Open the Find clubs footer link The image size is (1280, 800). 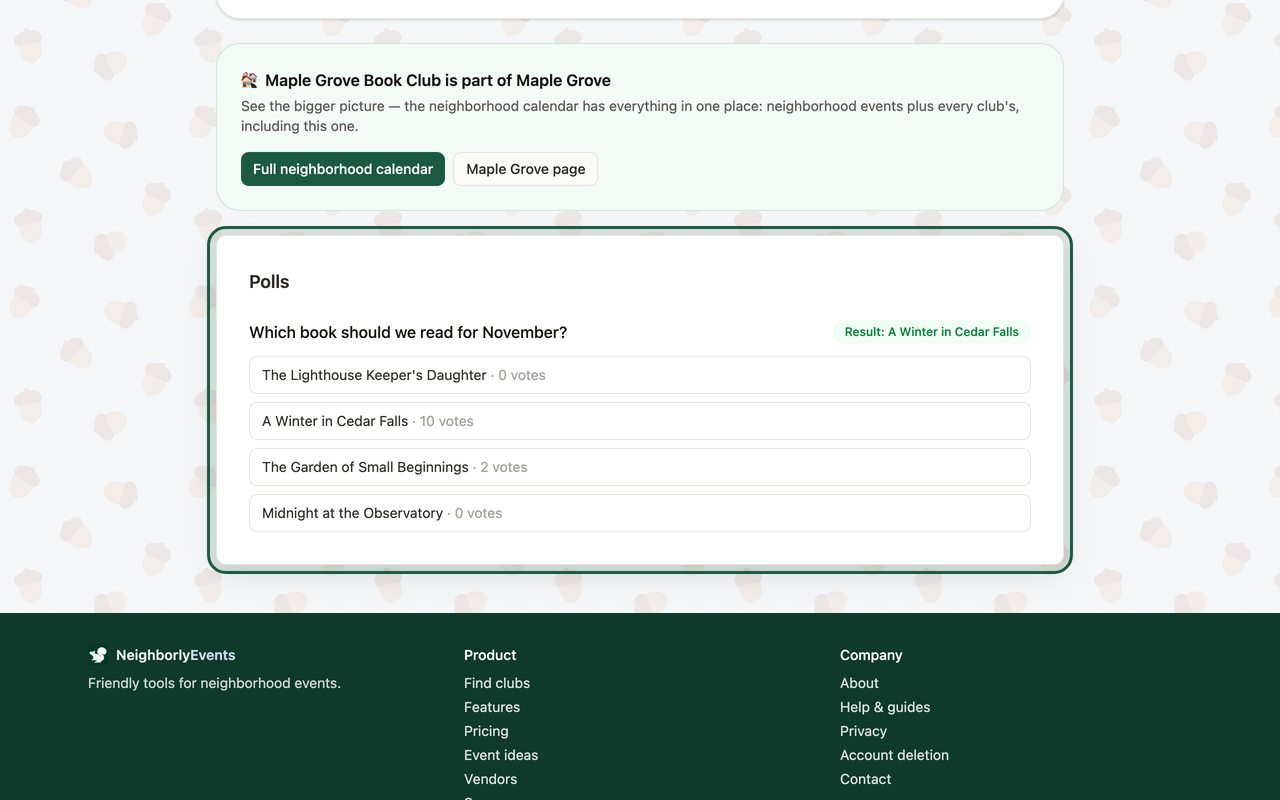pyautogui.click(x=497, y=683)
